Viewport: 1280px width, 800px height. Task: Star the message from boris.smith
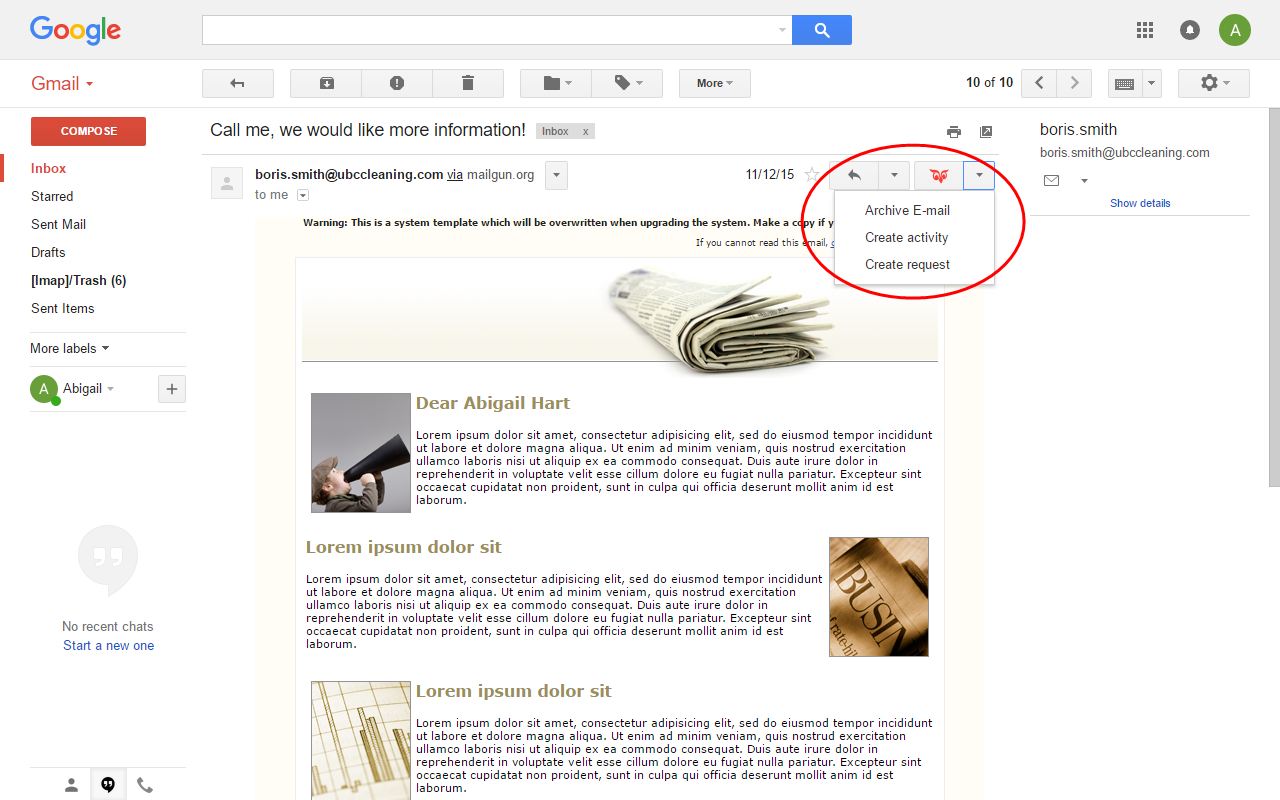[x=812, y=175]
